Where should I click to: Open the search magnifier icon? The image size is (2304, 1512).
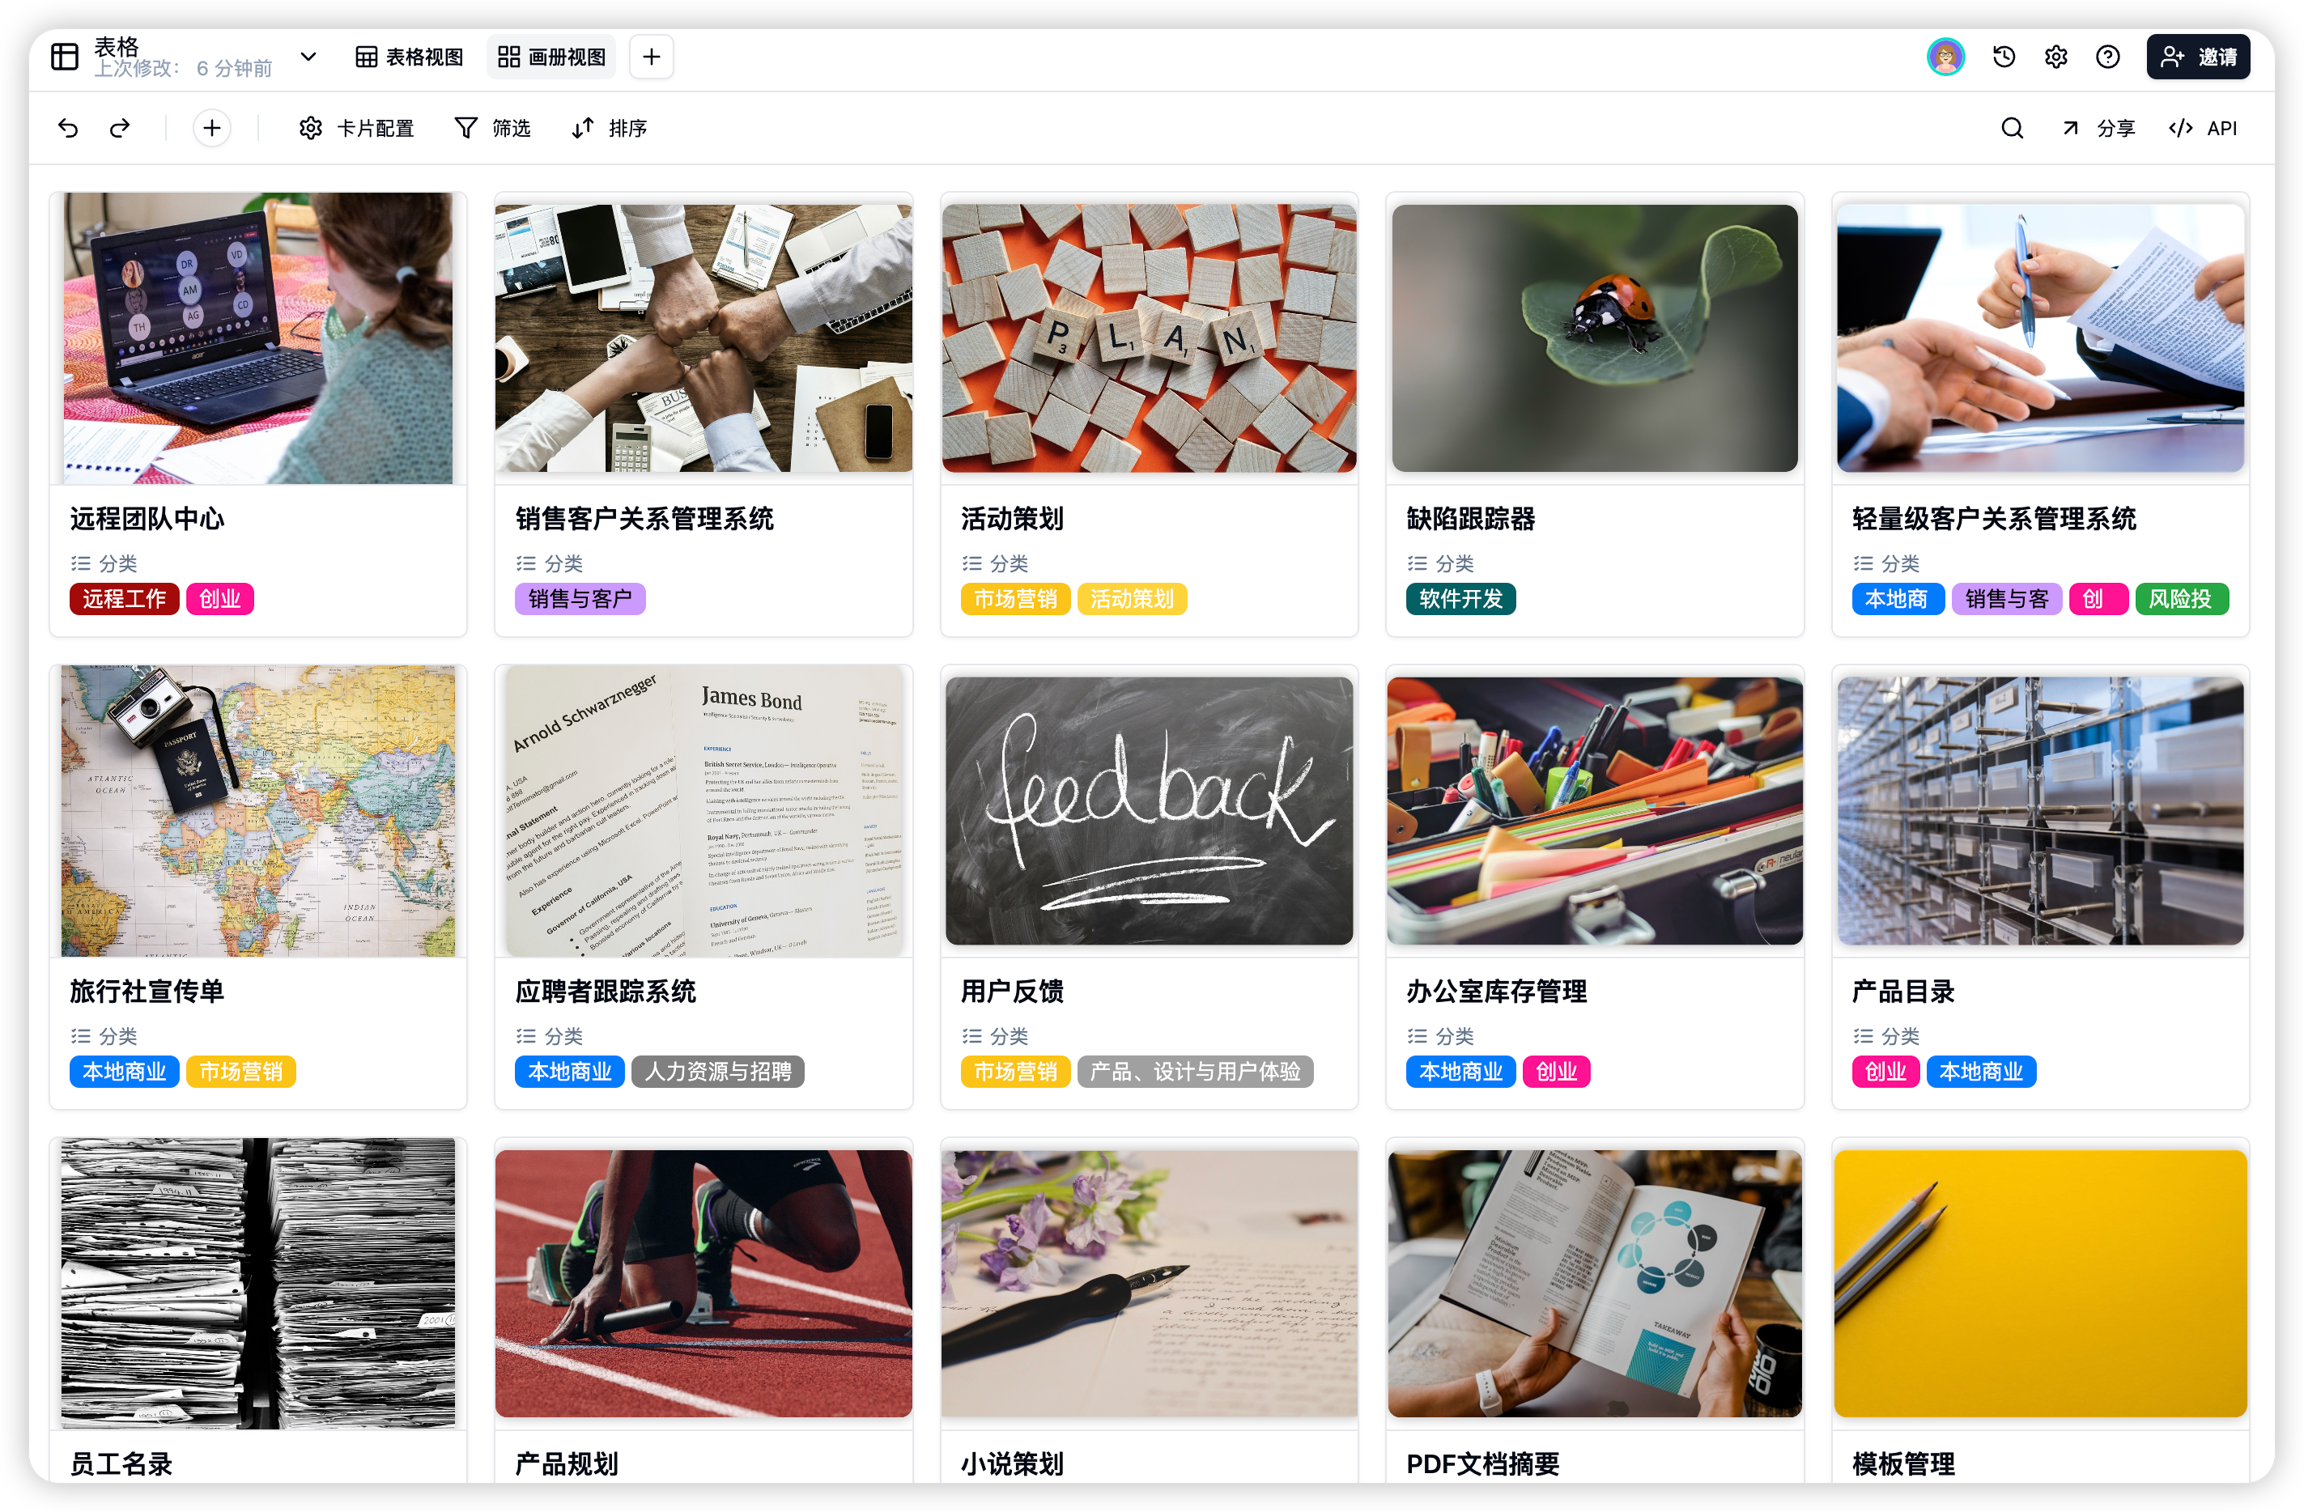[x=2012, y=128]
